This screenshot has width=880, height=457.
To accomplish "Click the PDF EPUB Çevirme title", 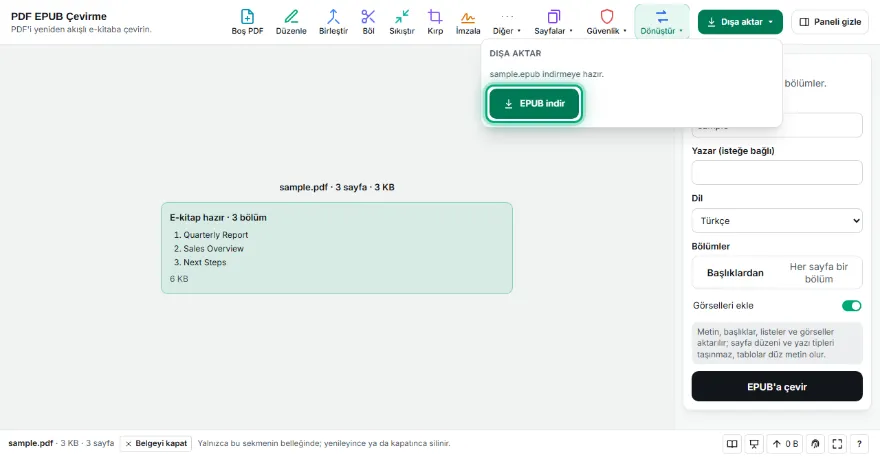I will pyautogui.click(x=59, y=16).
